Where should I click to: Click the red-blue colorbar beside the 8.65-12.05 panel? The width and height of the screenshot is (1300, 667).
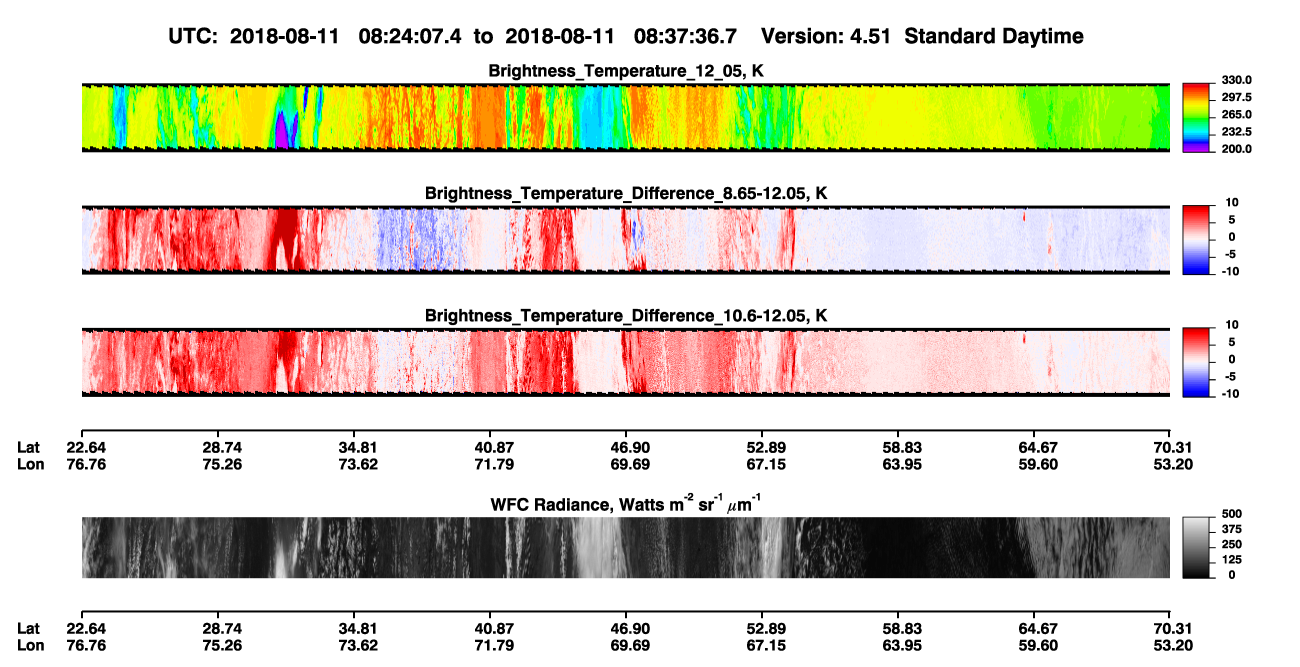[x=1196, y=240]
